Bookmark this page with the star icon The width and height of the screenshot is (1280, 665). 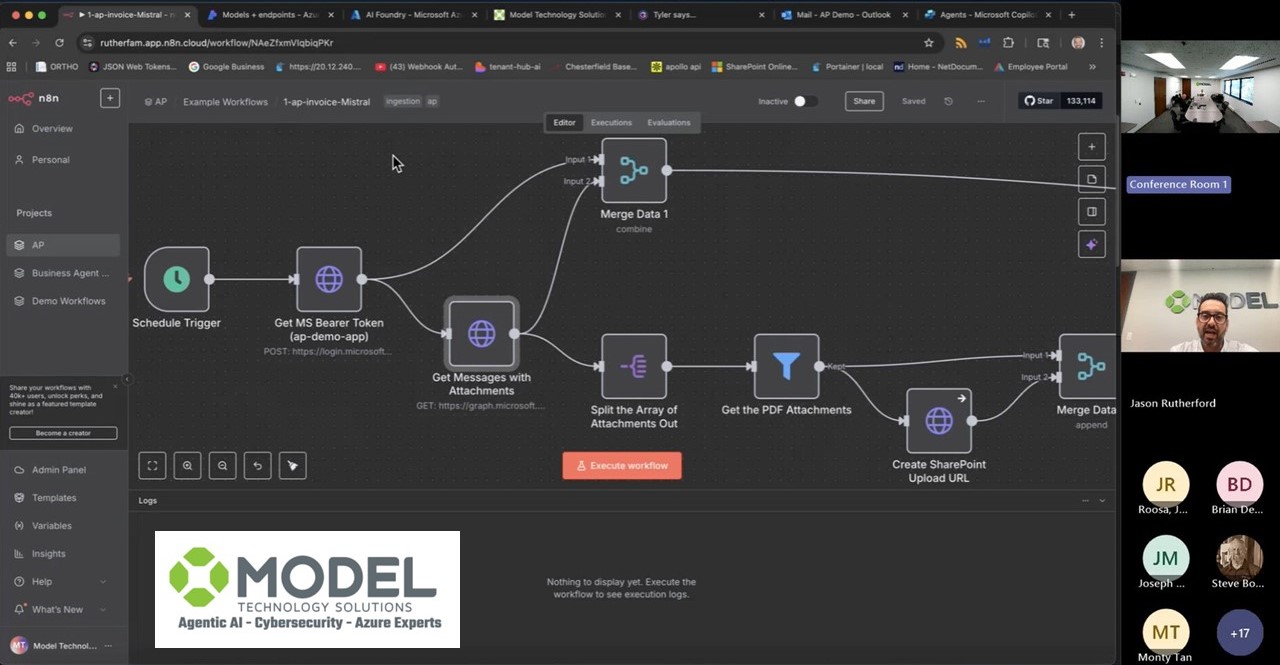click(929, 43)
